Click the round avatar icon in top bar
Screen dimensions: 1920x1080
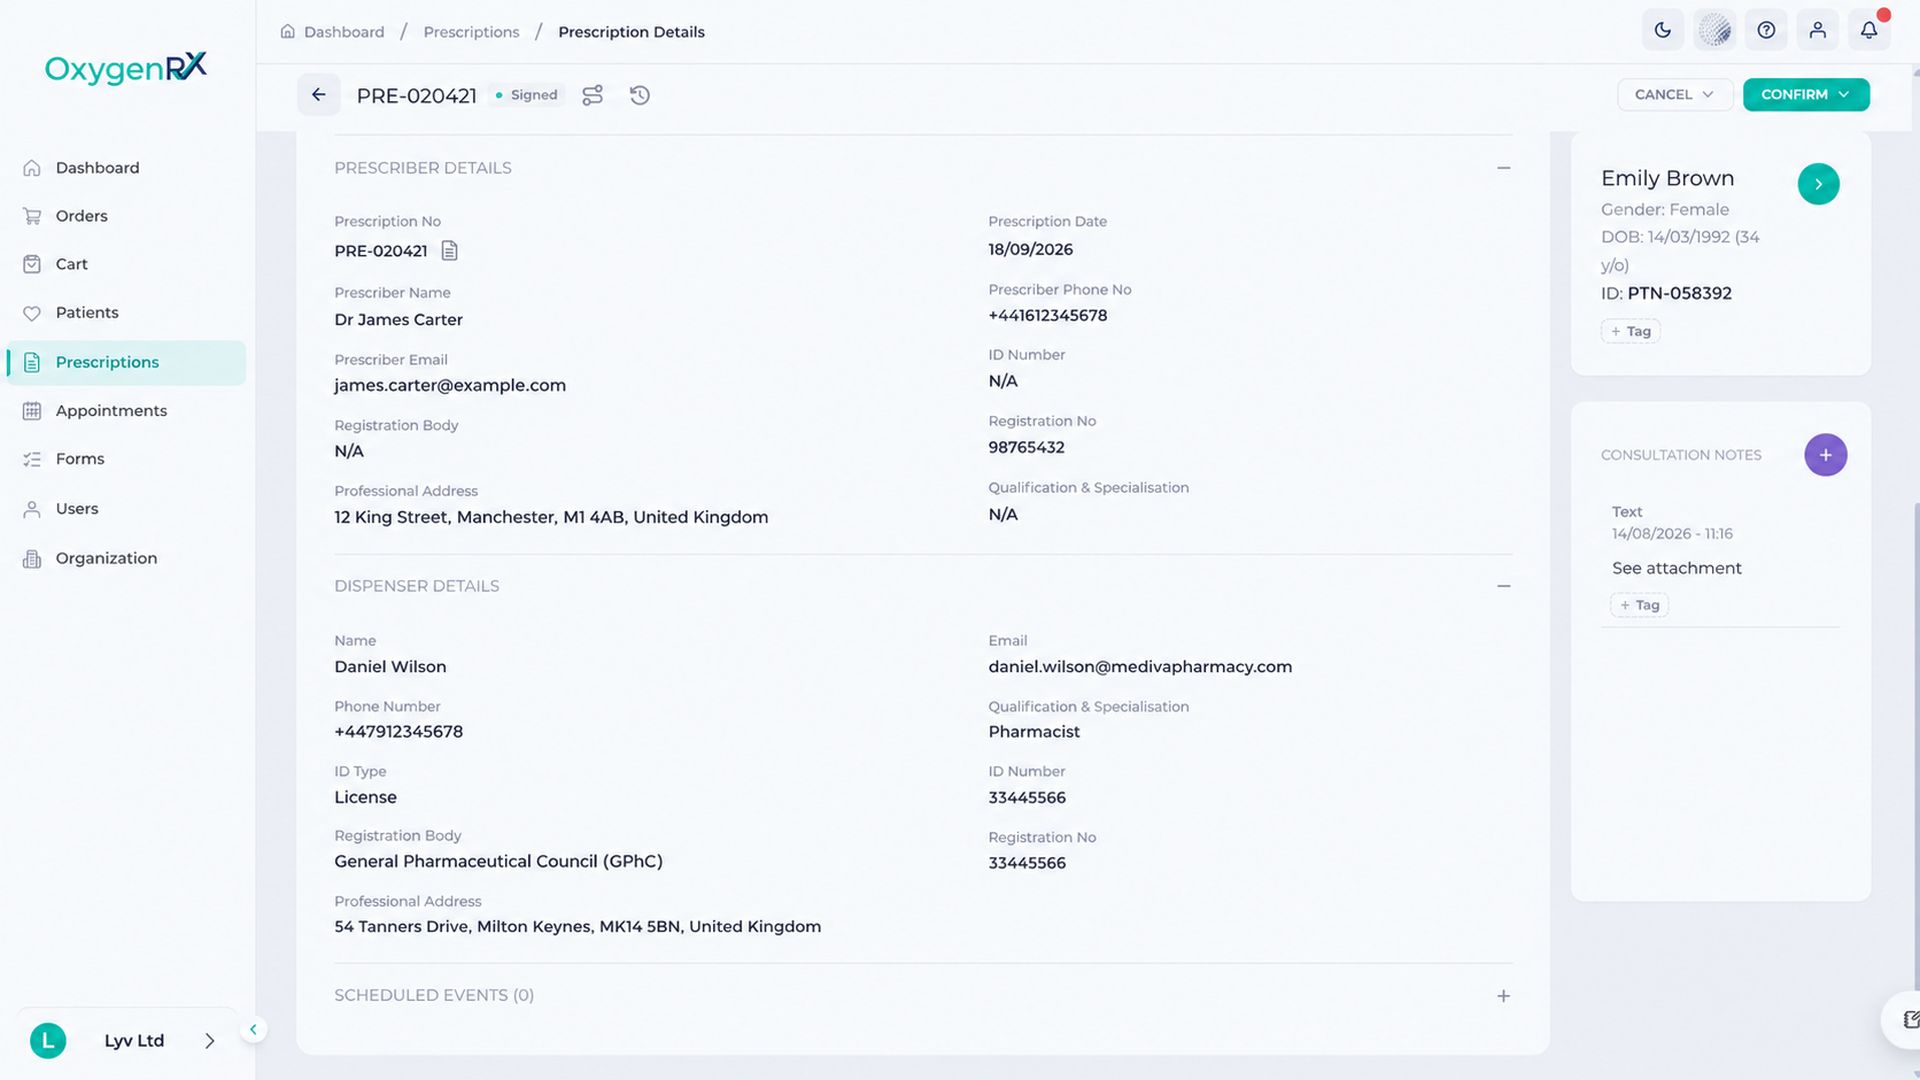pos(1715,30)
